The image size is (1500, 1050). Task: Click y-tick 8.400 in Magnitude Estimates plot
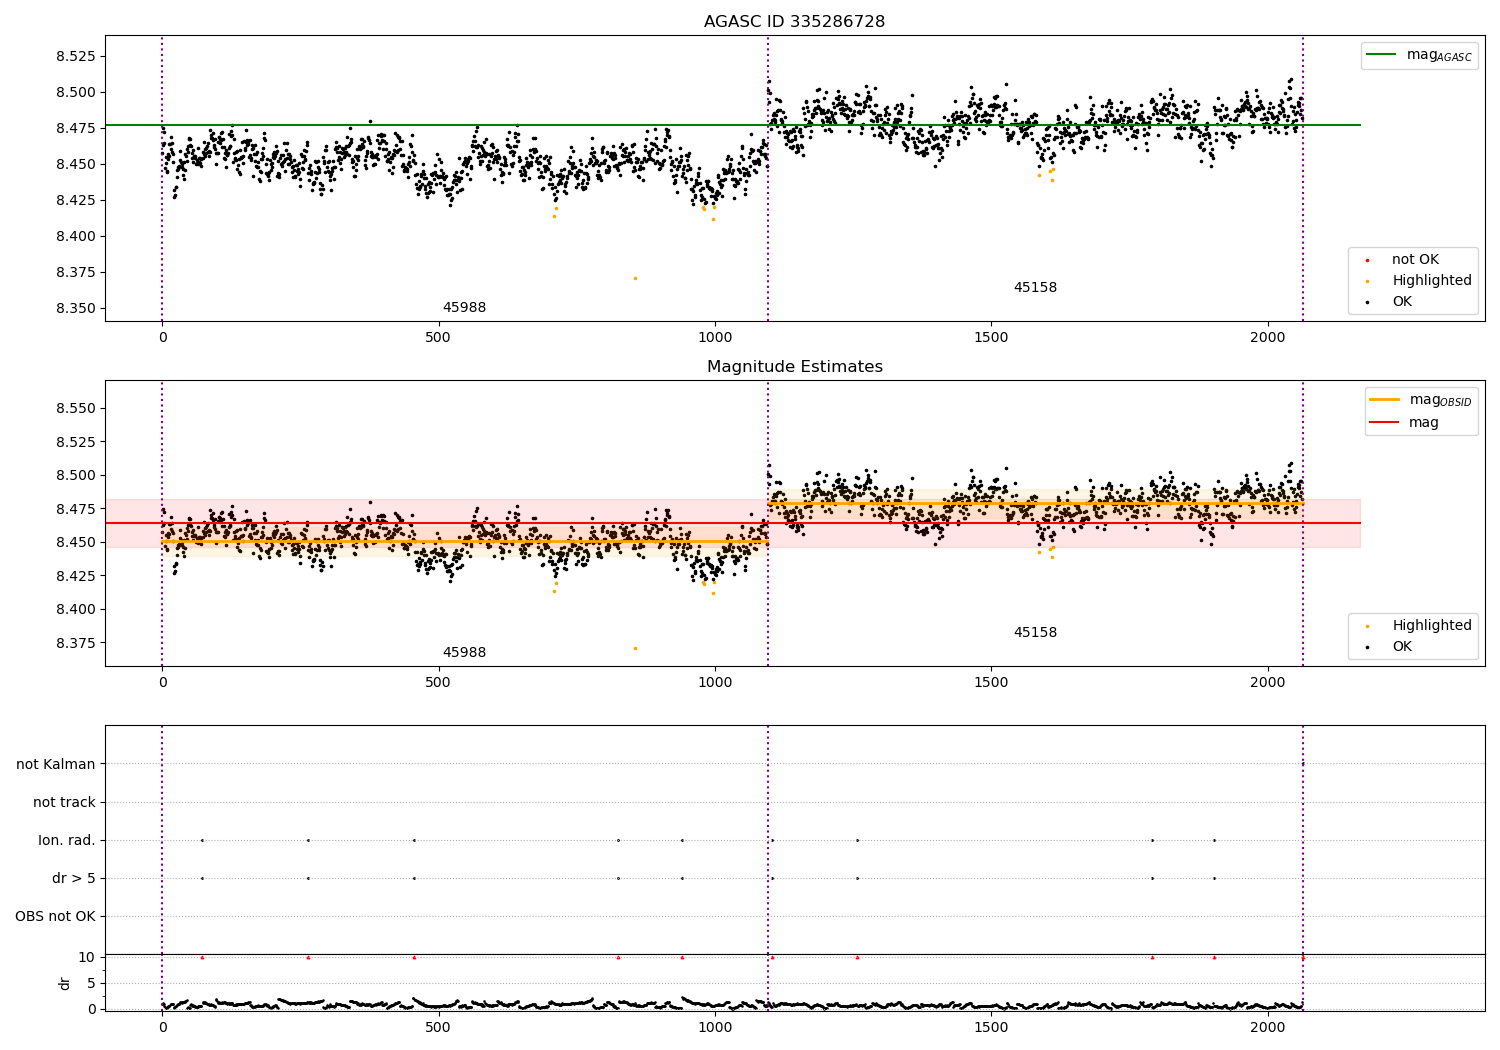76,609
